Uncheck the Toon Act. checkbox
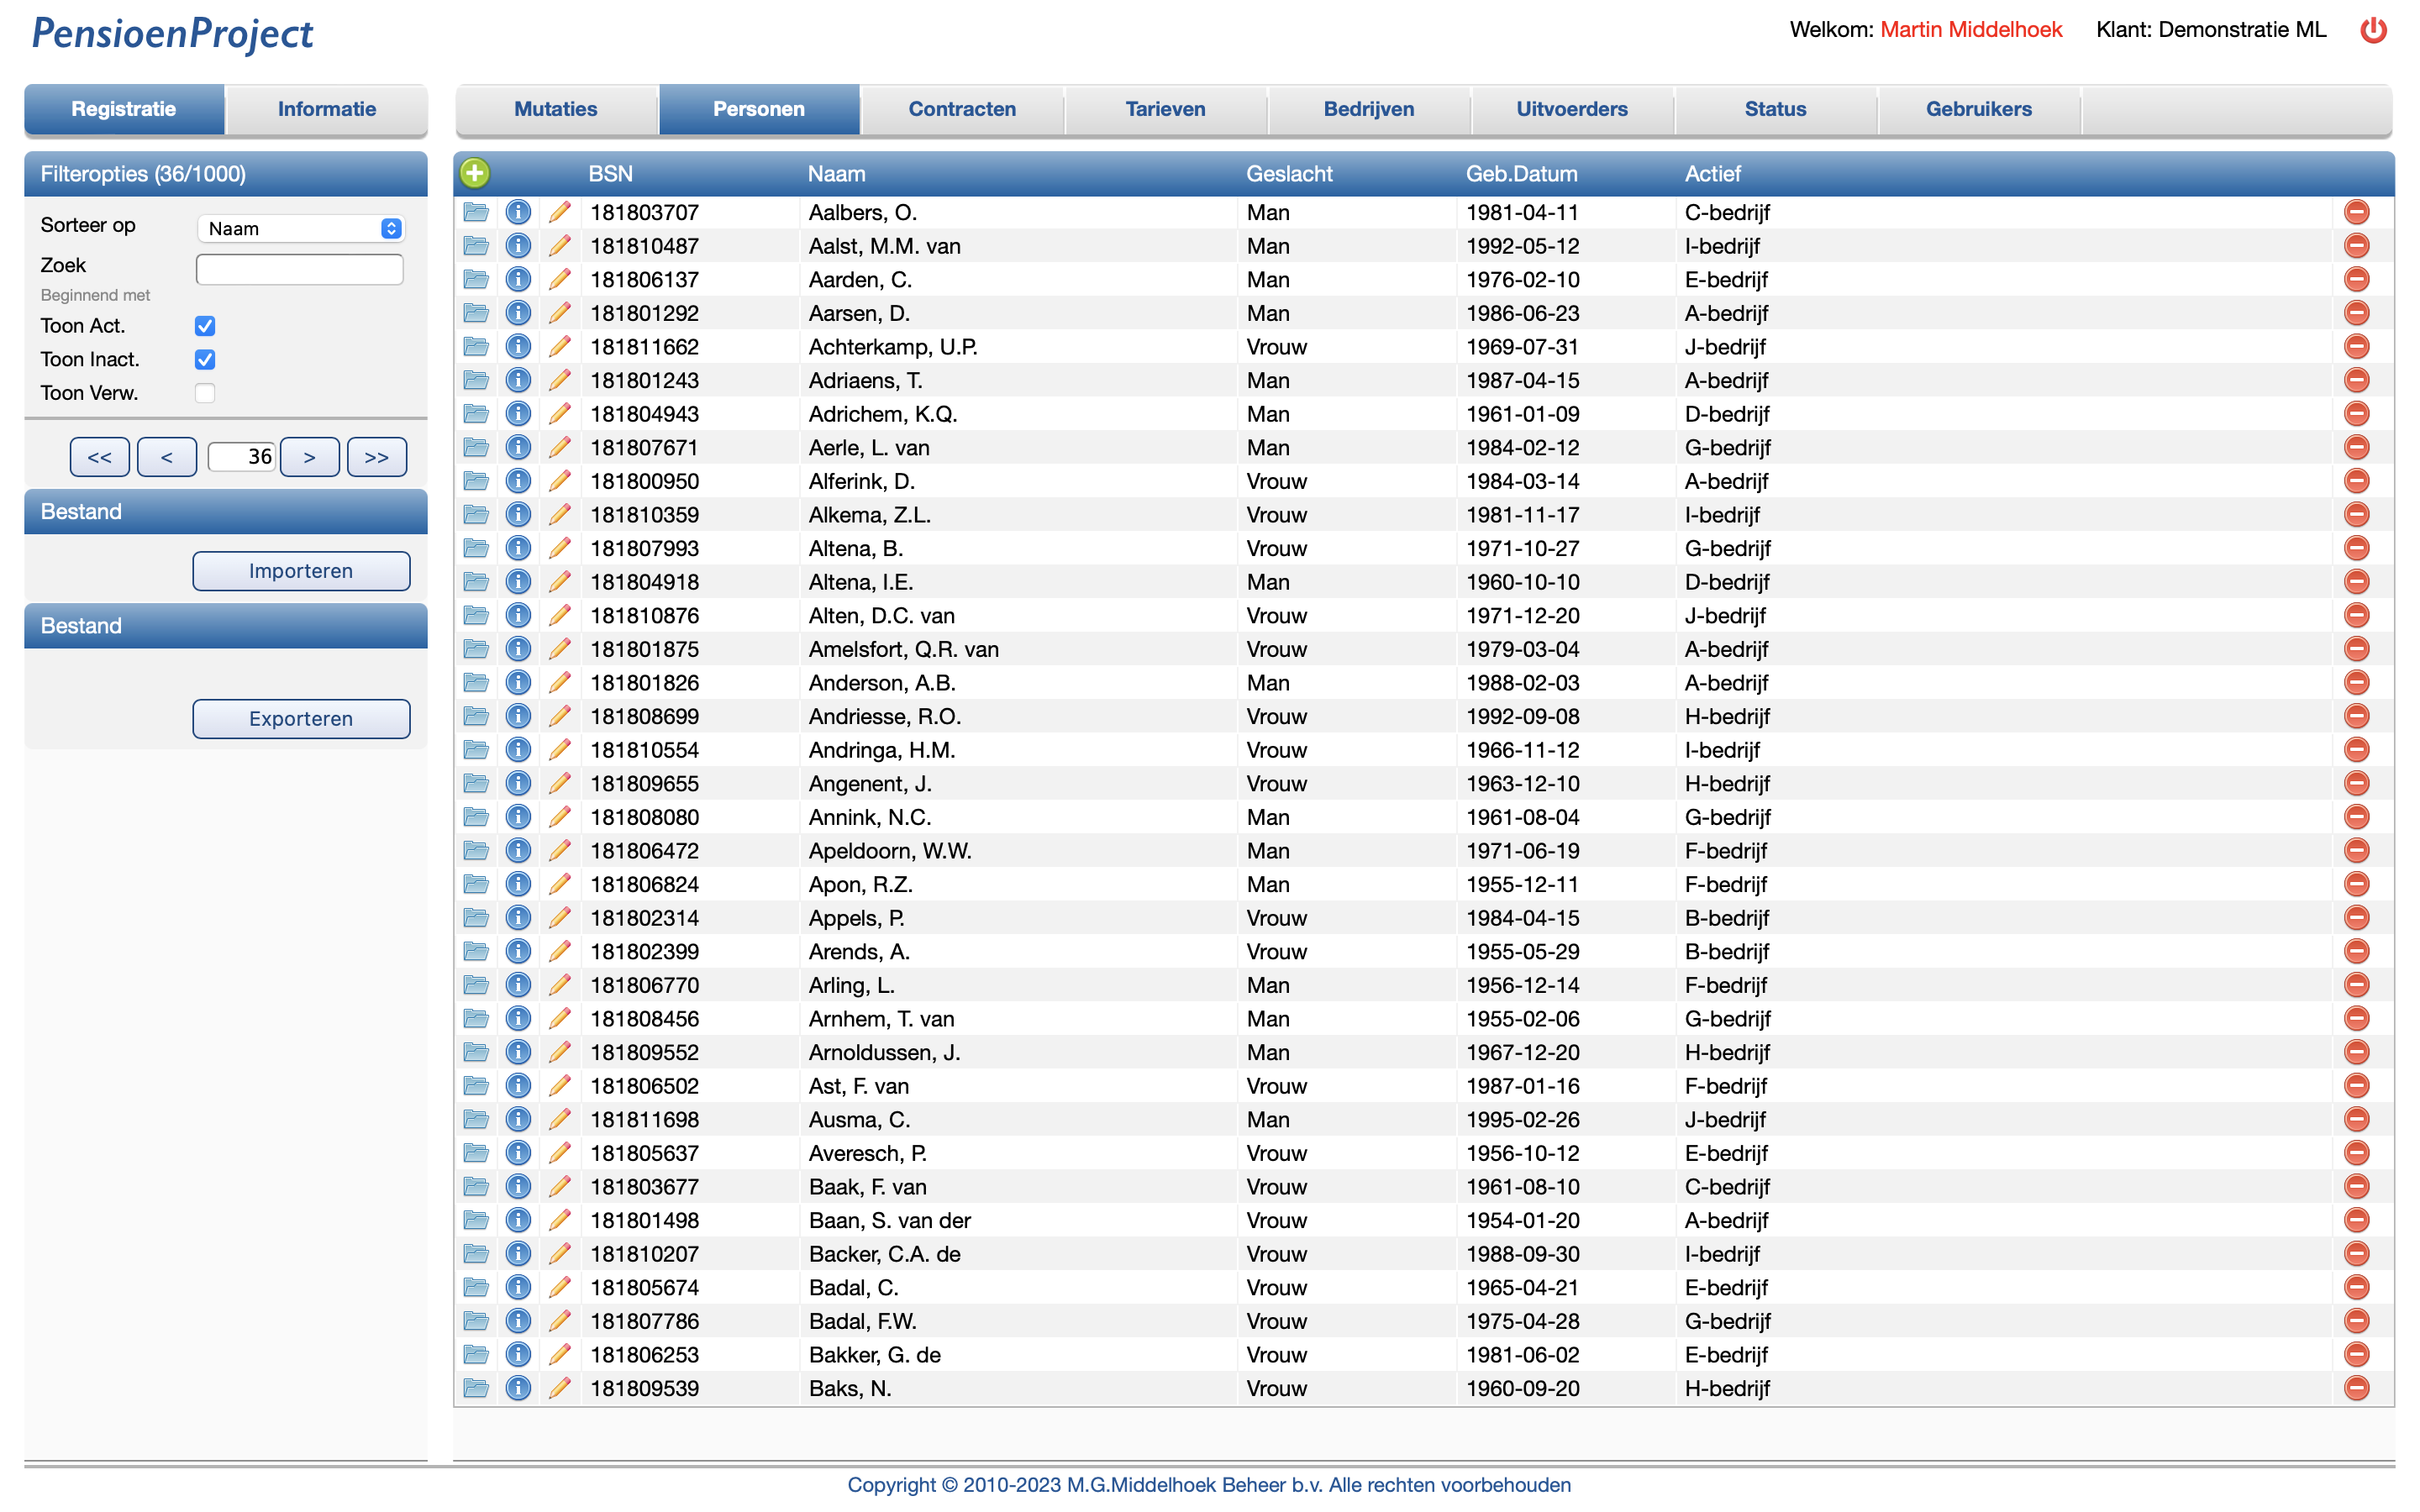The width and height of the screenshot is (2420, 1512). (x=205, y=326)
